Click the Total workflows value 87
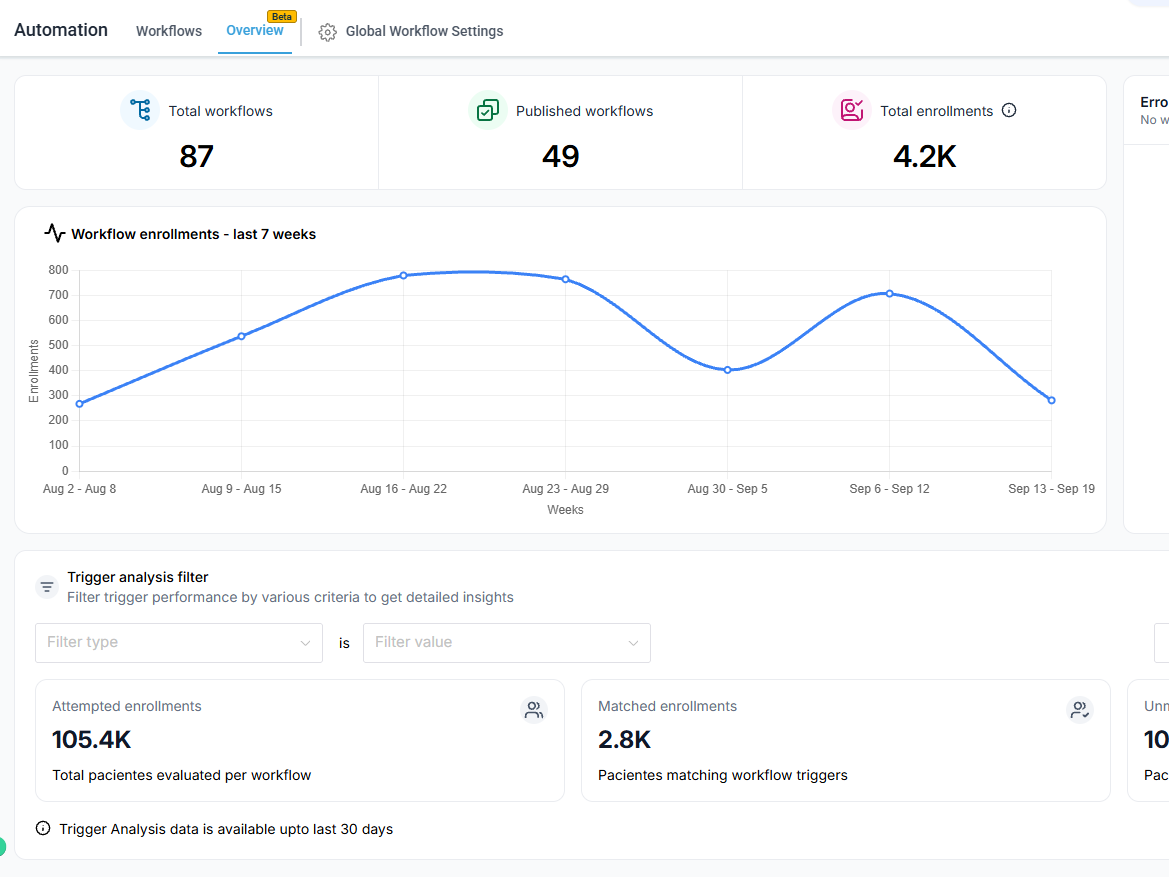 point(197,157)
